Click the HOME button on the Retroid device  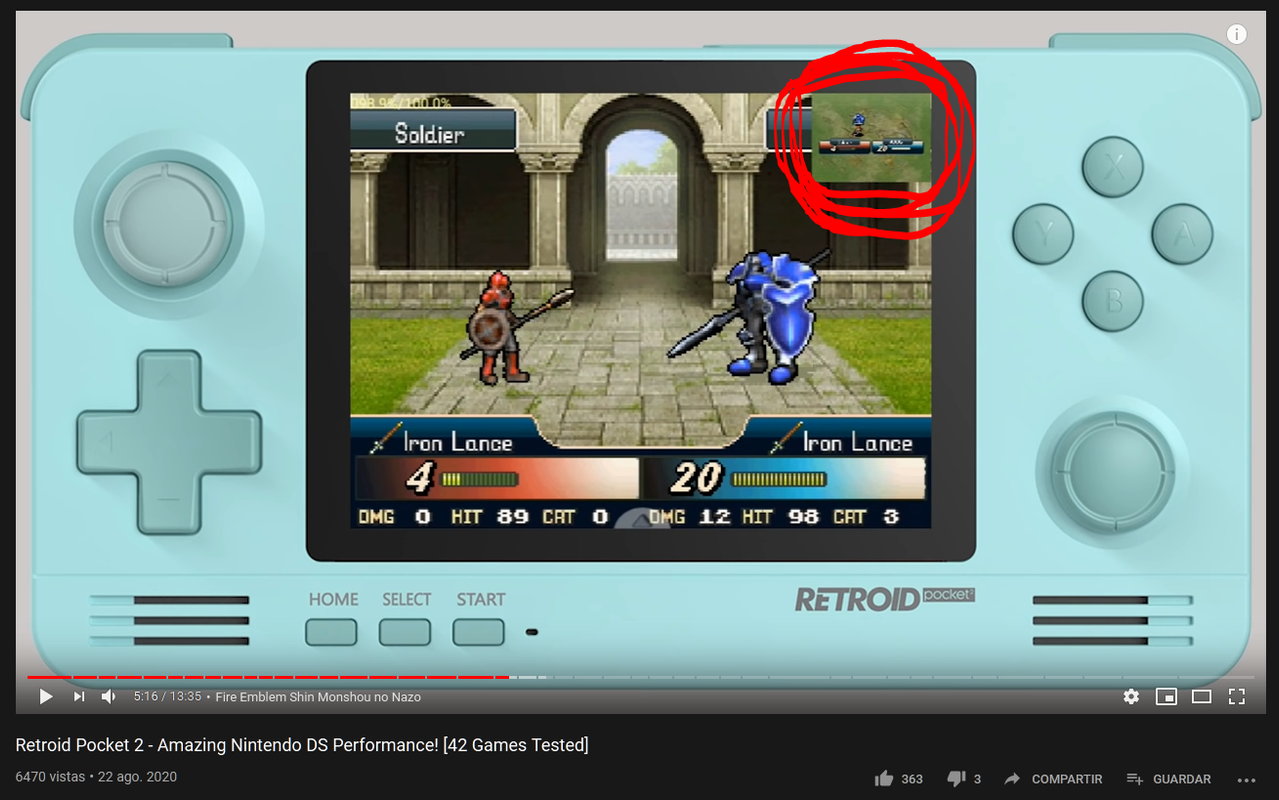coord(331,632)
